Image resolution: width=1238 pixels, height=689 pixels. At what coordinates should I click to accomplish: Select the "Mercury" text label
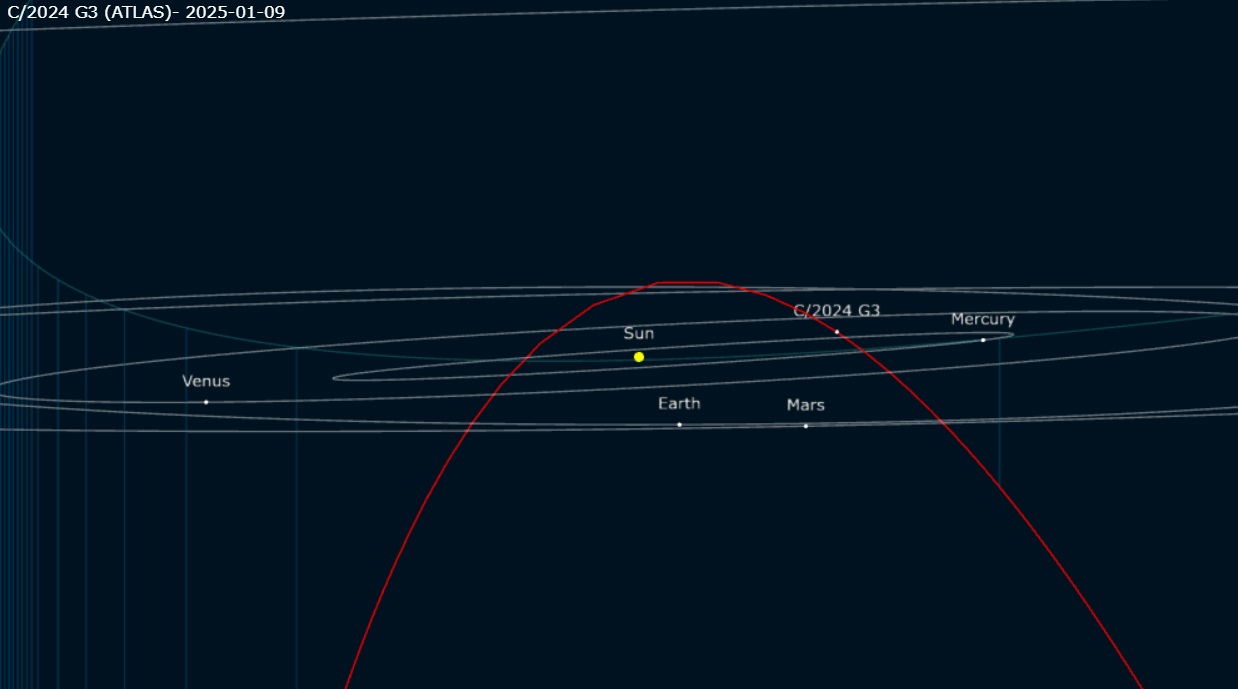point(982,319)
